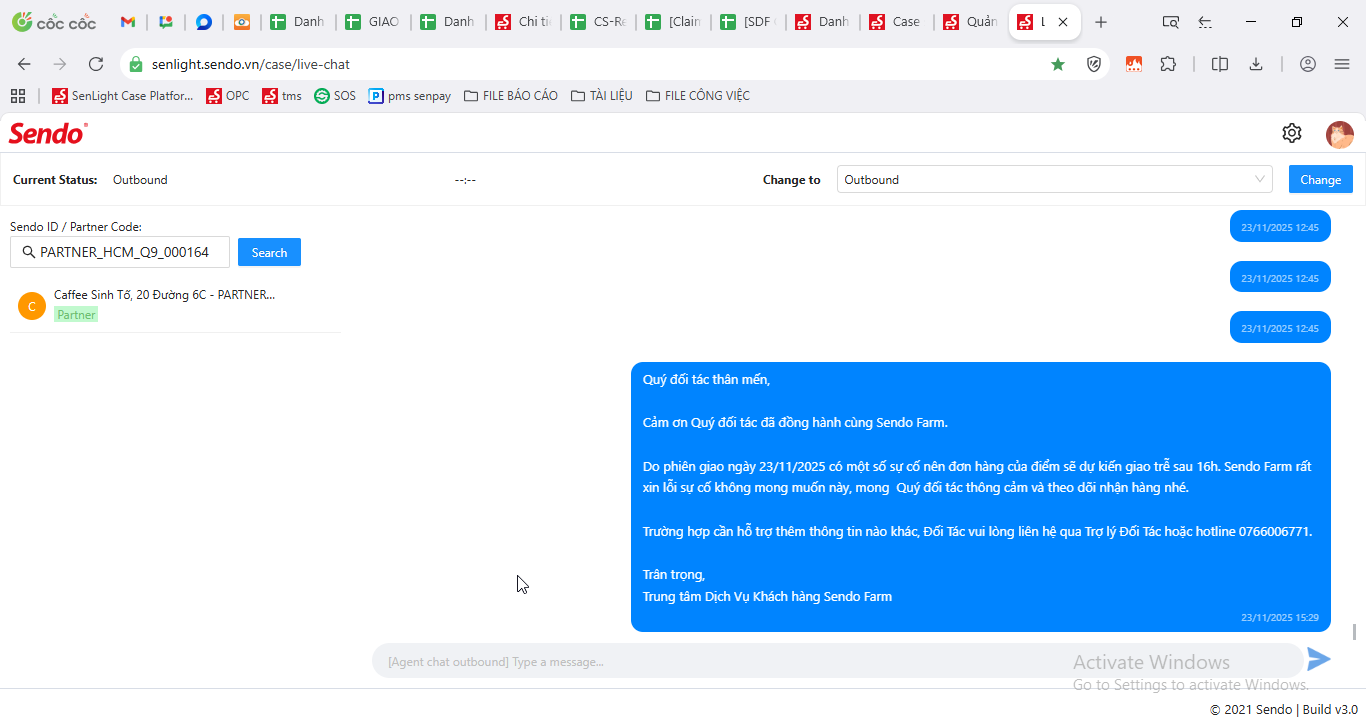This screenshot has width=1366, height=721.
Task: Click "Trung tâm Dịch Vụ Khách hàng Sendo Farm"
Action: (x=767, y=596)
